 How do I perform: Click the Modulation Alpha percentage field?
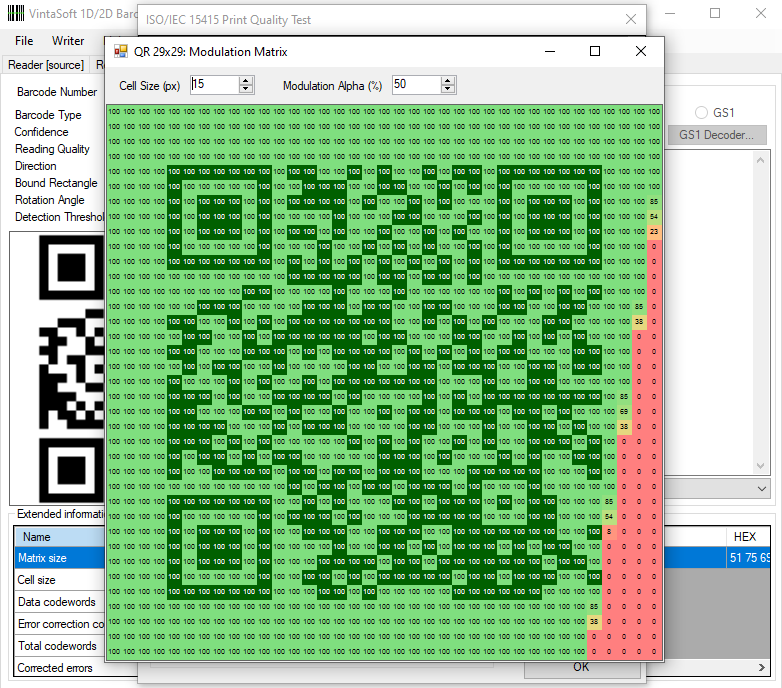point(417,84)
